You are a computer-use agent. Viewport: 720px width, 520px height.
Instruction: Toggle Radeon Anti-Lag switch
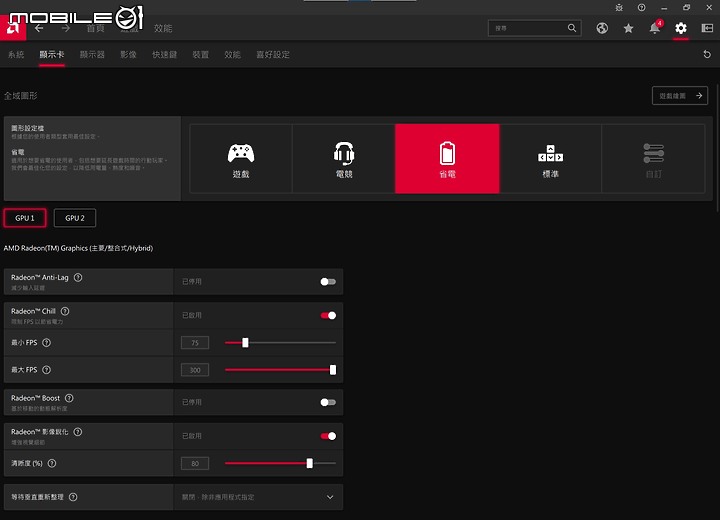pyautogui.click(x=328, y=282)
